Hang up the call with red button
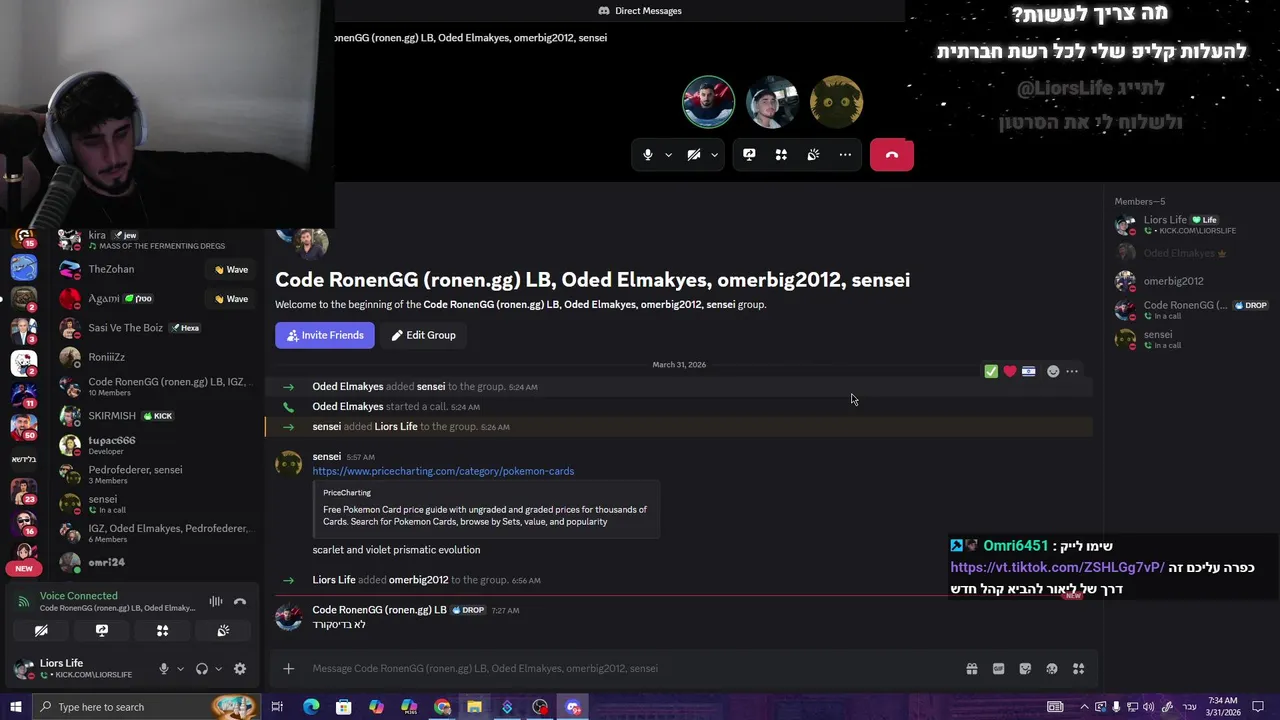 892,155
